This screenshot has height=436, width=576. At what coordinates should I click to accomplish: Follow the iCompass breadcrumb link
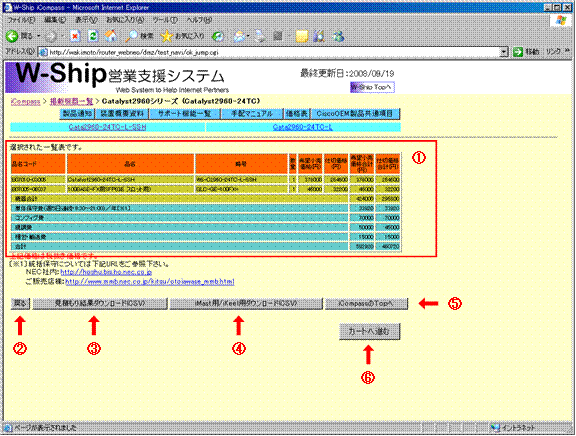point(25,101)
